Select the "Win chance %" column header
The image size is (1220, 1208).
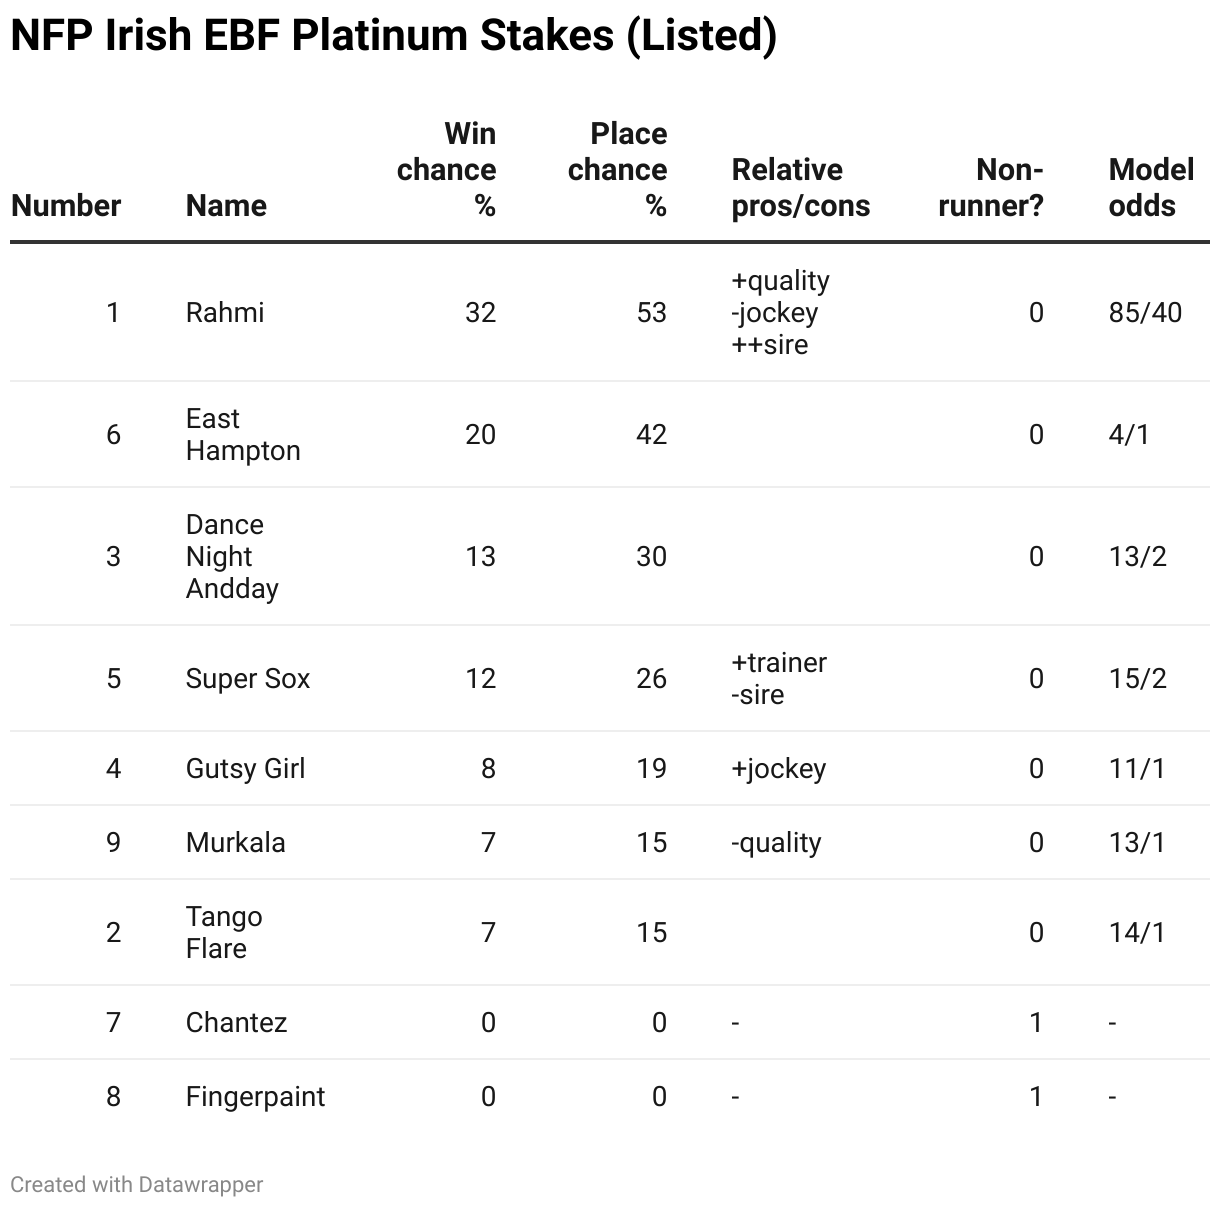pos(447,170)
